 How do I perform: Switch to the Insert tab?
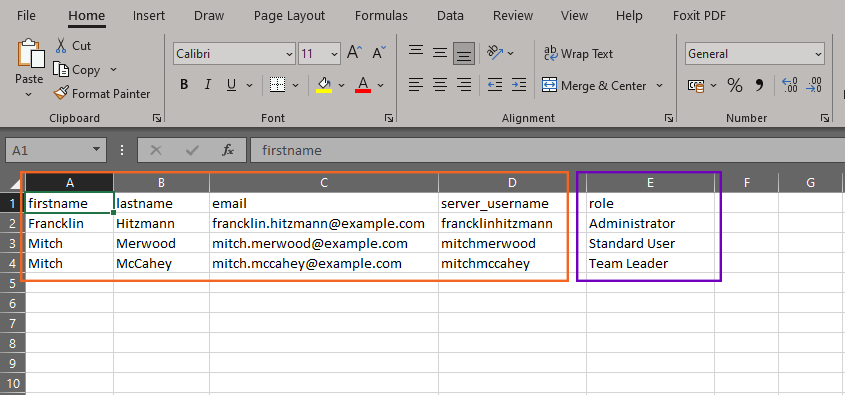[x=149, y=16]
